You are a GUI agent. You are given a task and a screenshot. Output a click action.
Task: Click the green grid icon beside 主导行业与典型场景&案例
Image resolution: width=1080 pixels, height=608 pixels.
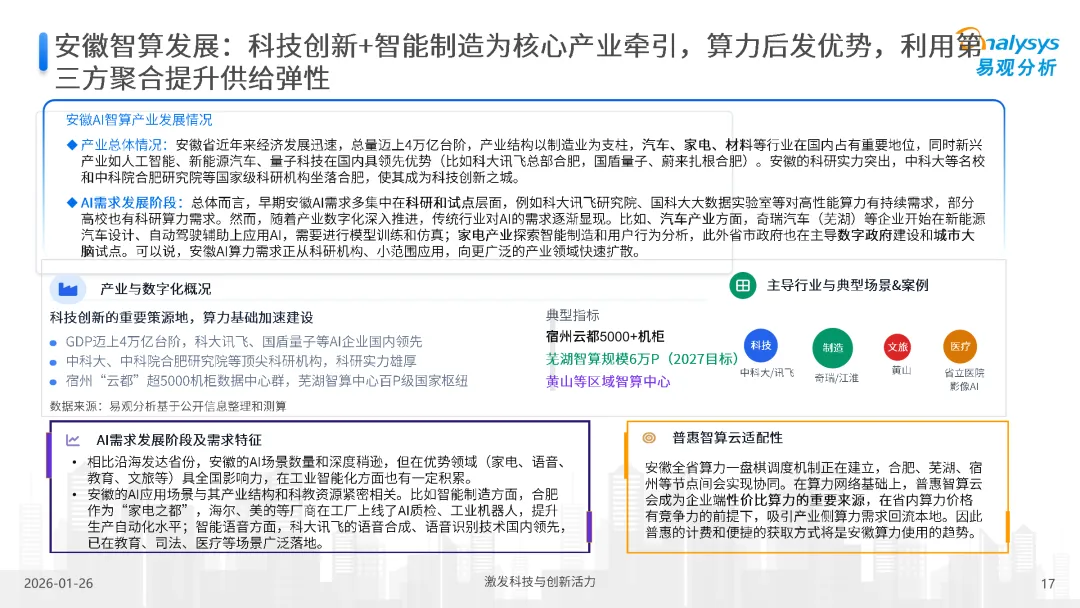742,285
